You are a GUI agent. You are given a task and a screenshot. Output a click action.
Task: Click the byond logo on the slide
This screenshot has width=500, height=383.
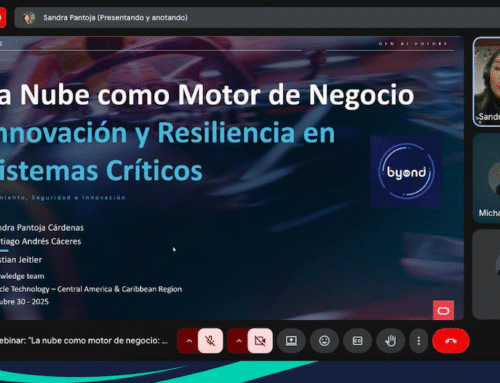tap(406, 171)
